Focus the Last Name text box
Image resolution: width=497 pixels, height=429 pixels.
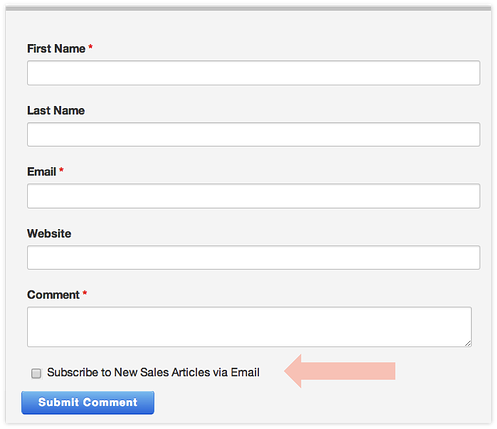(253, 134)
